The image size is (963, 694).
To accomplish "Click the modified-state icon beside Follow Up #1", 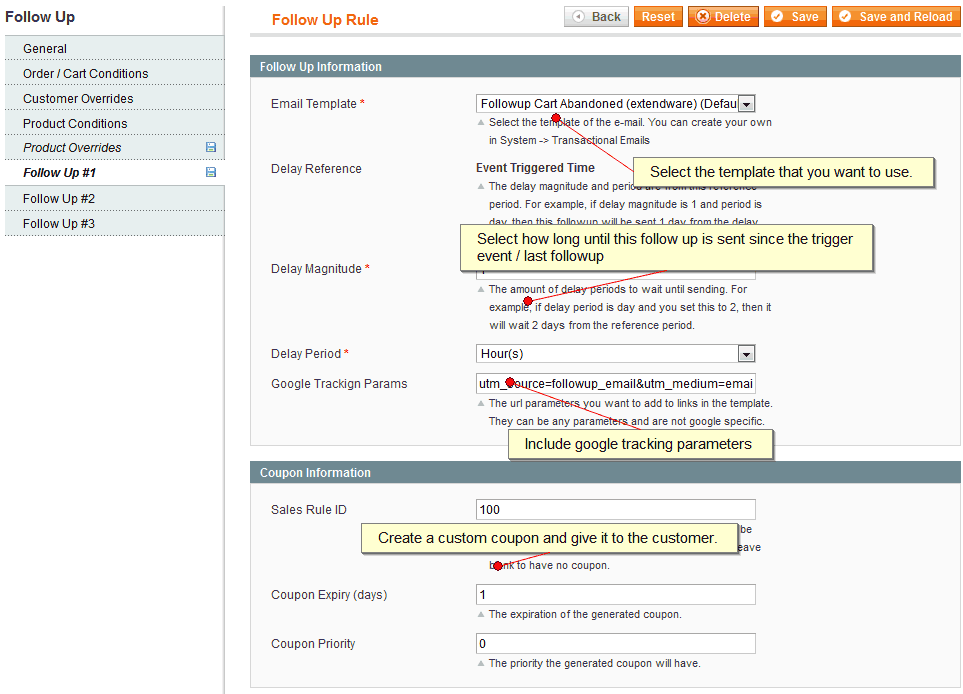I will point(210,171).
